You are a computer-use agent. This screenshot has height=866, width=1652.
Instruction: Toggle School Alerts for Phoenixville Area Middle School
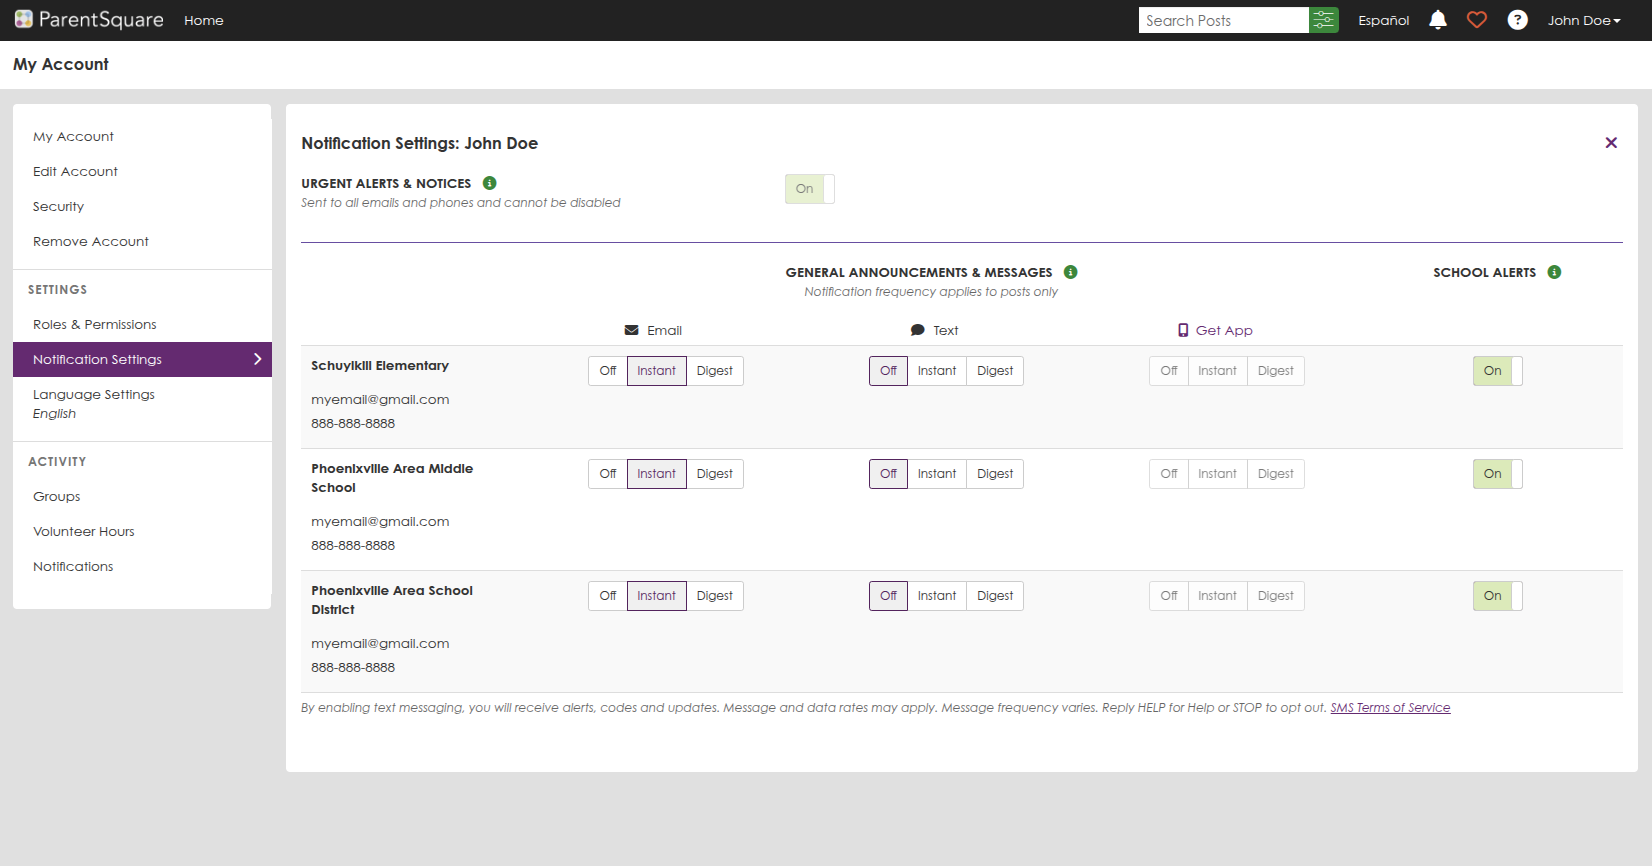pos(1498,474)
